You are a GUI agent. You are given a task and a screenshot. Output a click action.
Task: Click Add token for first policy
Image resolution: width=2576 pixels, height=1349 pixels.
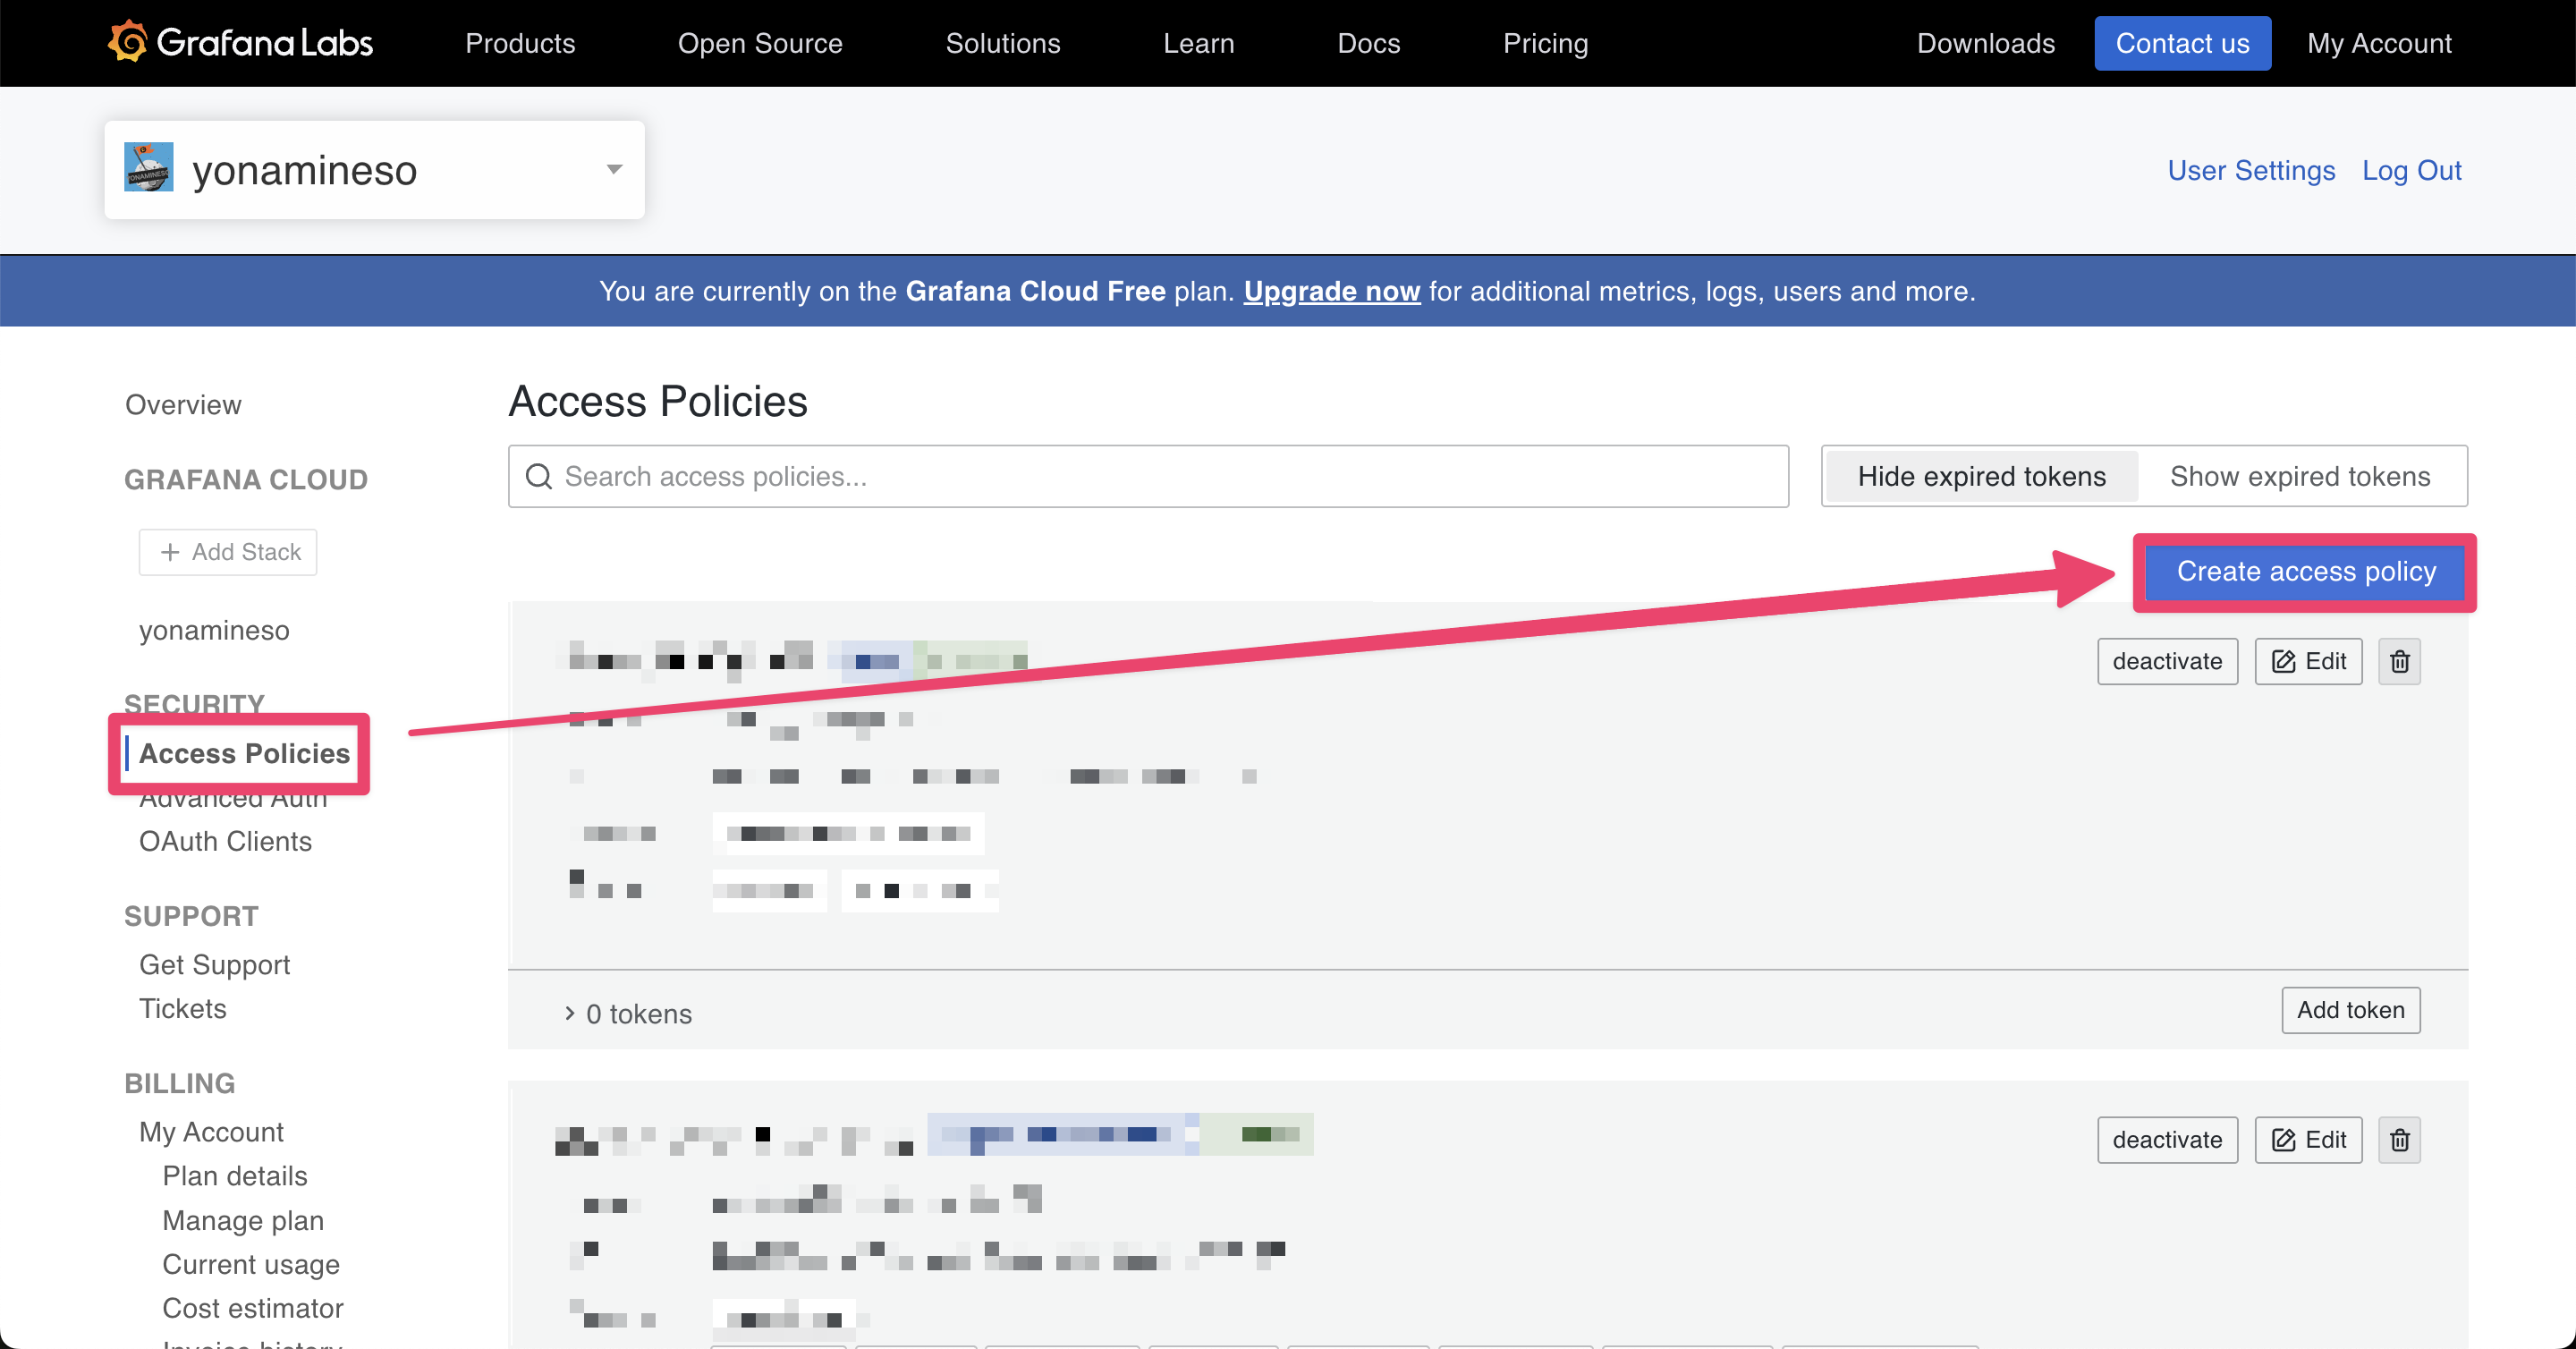click(2350, 1010)
